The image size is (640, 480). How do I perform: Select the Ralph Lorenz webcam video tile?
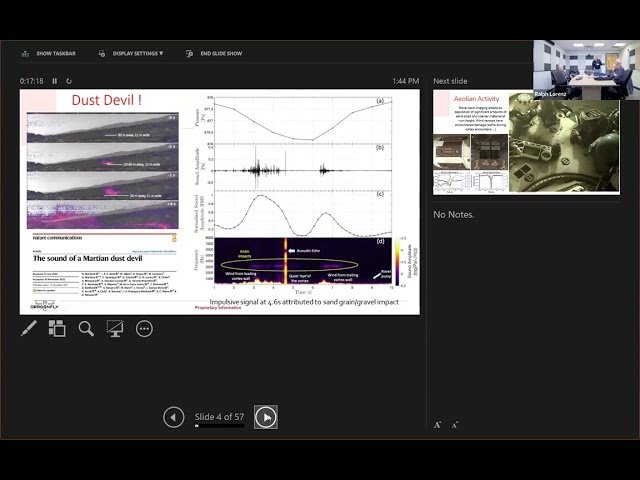click(585, 69)
